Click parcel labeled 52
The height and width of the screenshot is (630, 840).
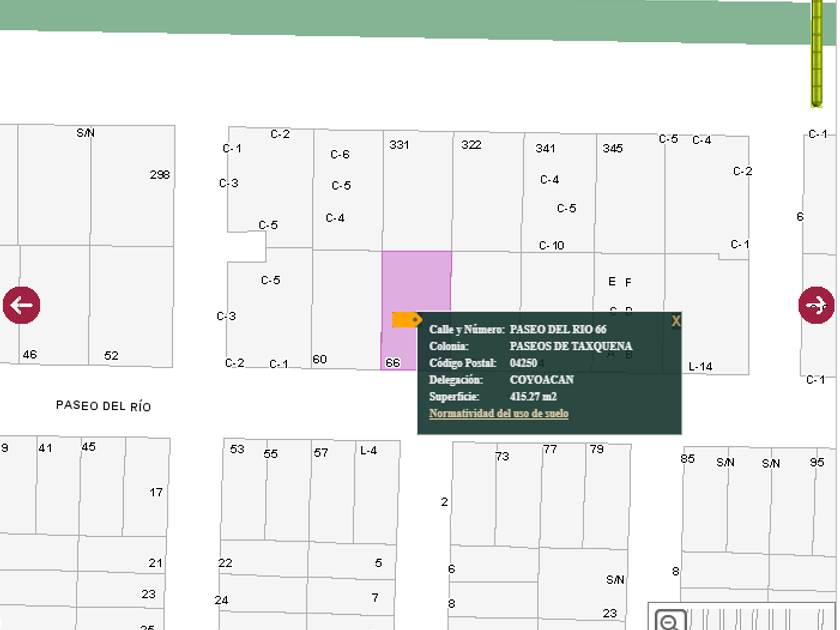coord(111,356)
